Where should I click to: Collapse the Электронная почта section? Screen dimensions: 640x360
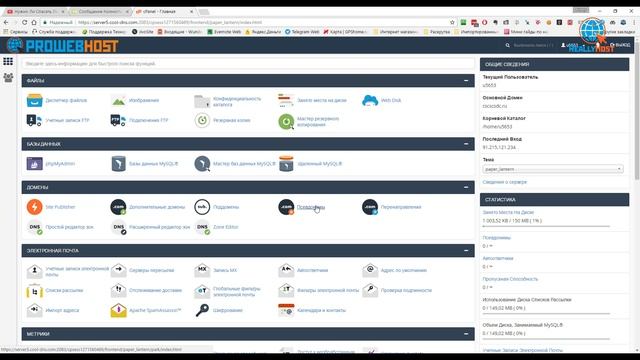(x=466, y=250)
